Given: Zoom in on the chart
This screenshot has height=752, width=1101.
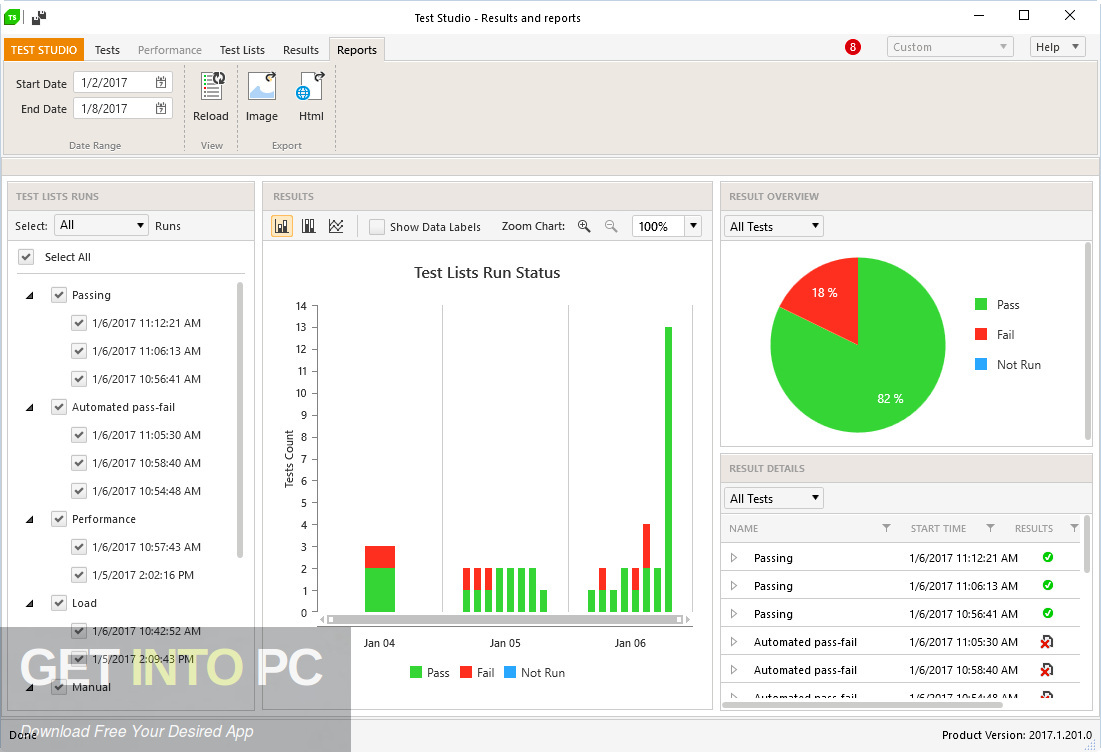Looking at the screenshot, I should pos(584,226).
